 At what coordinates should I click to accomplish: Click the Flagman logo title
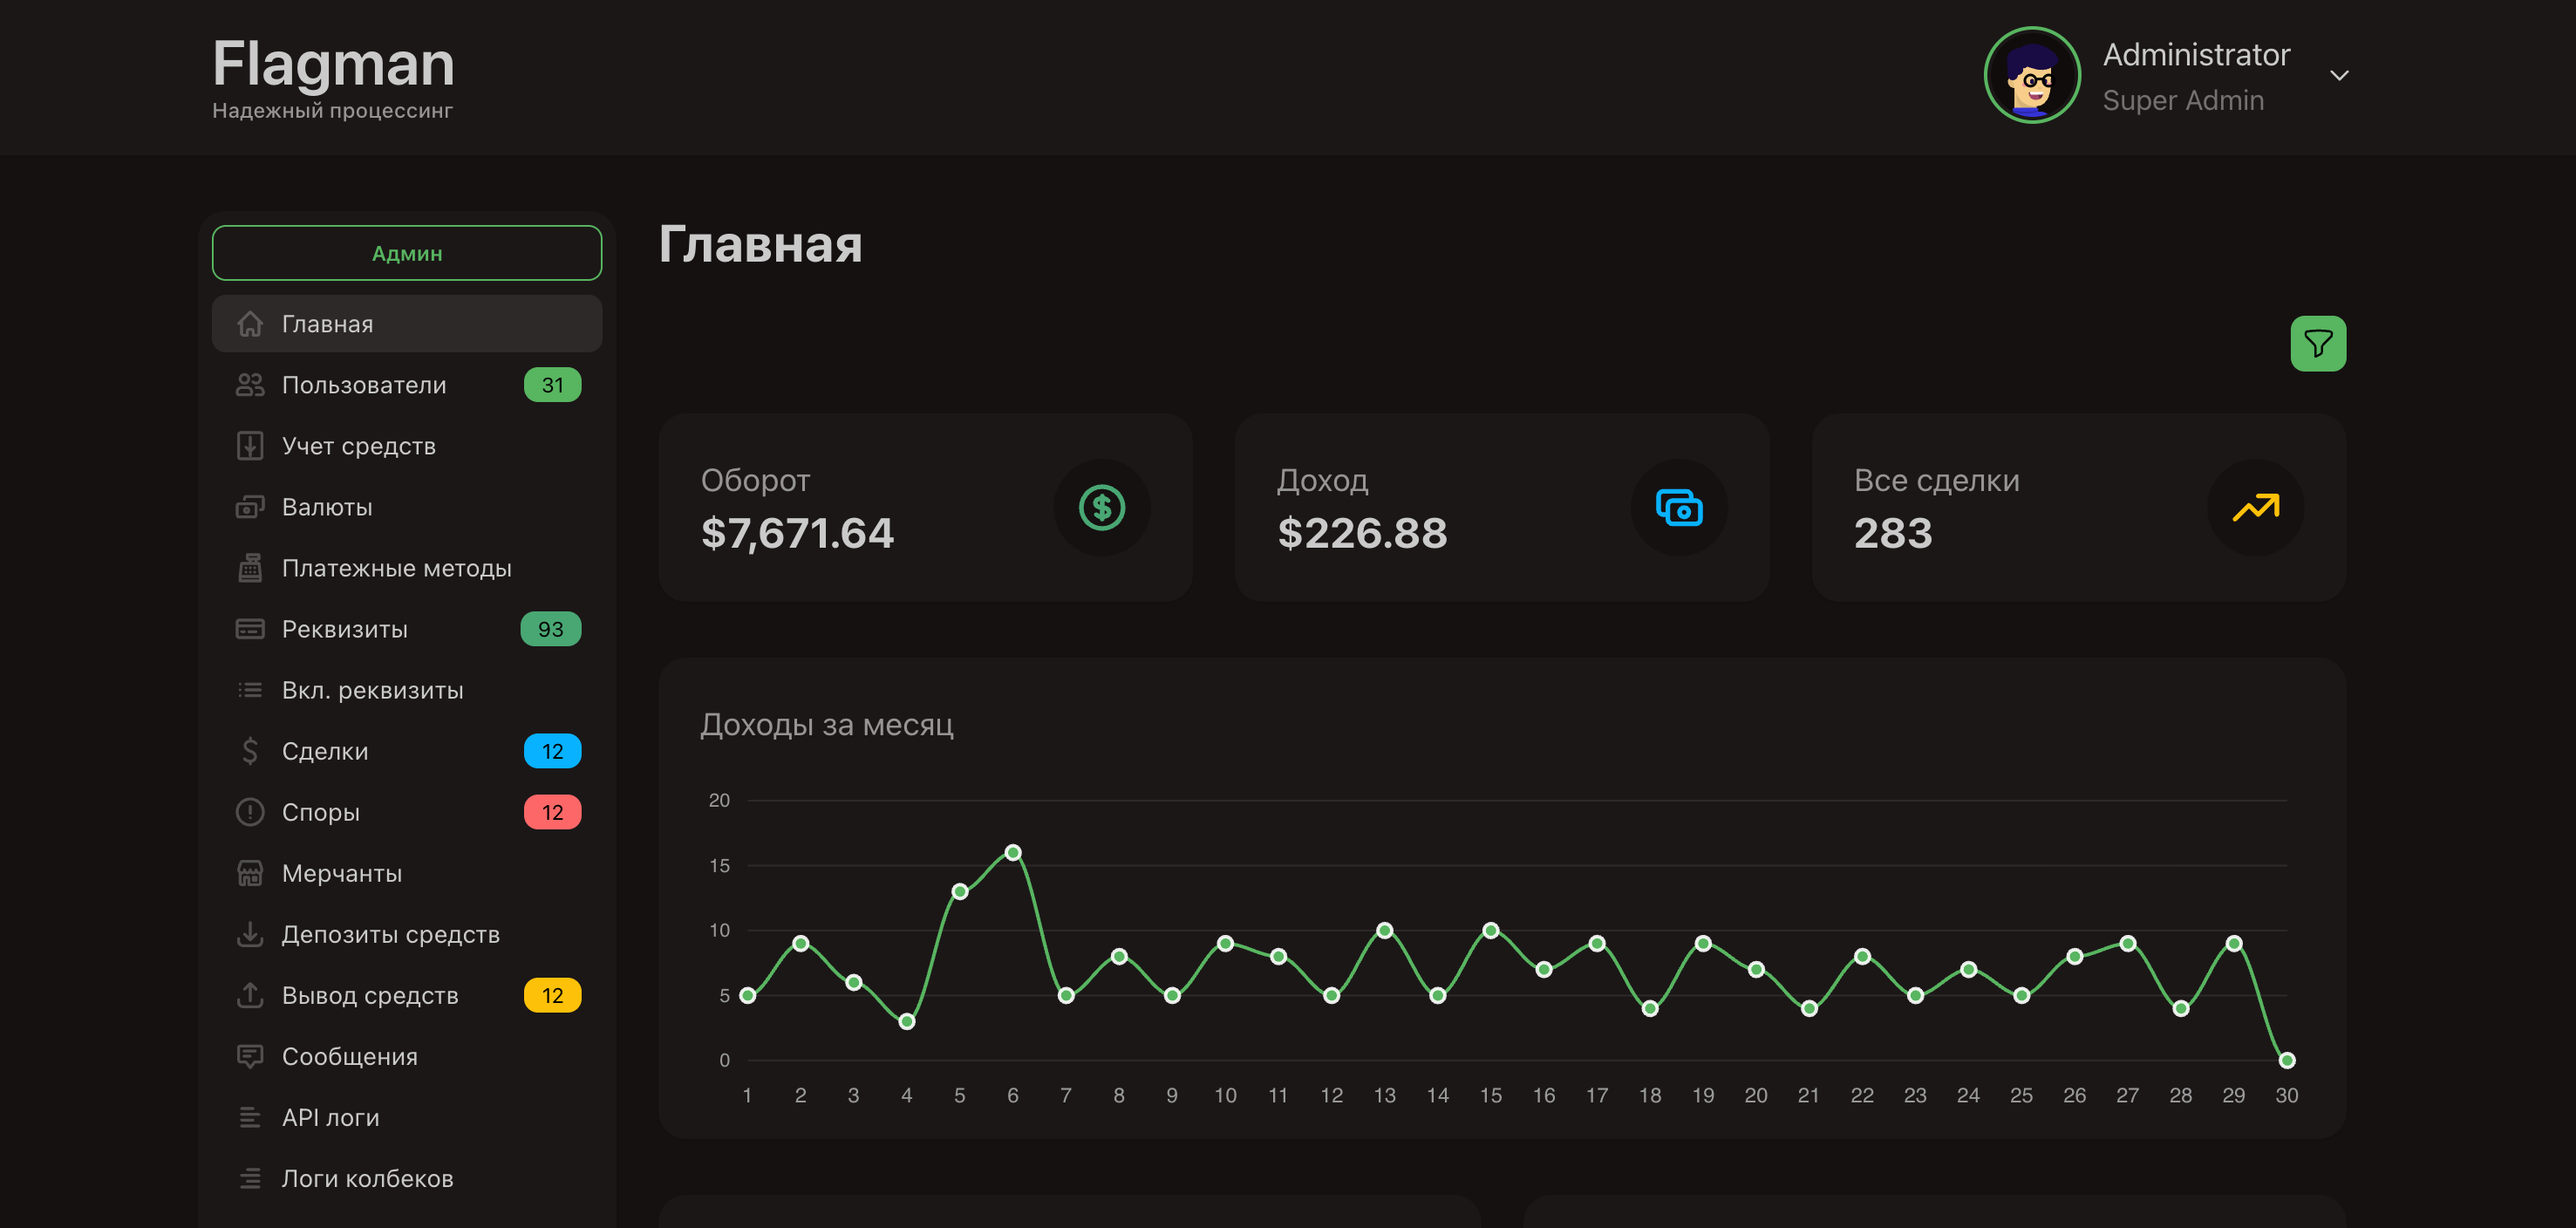point(333,64)
